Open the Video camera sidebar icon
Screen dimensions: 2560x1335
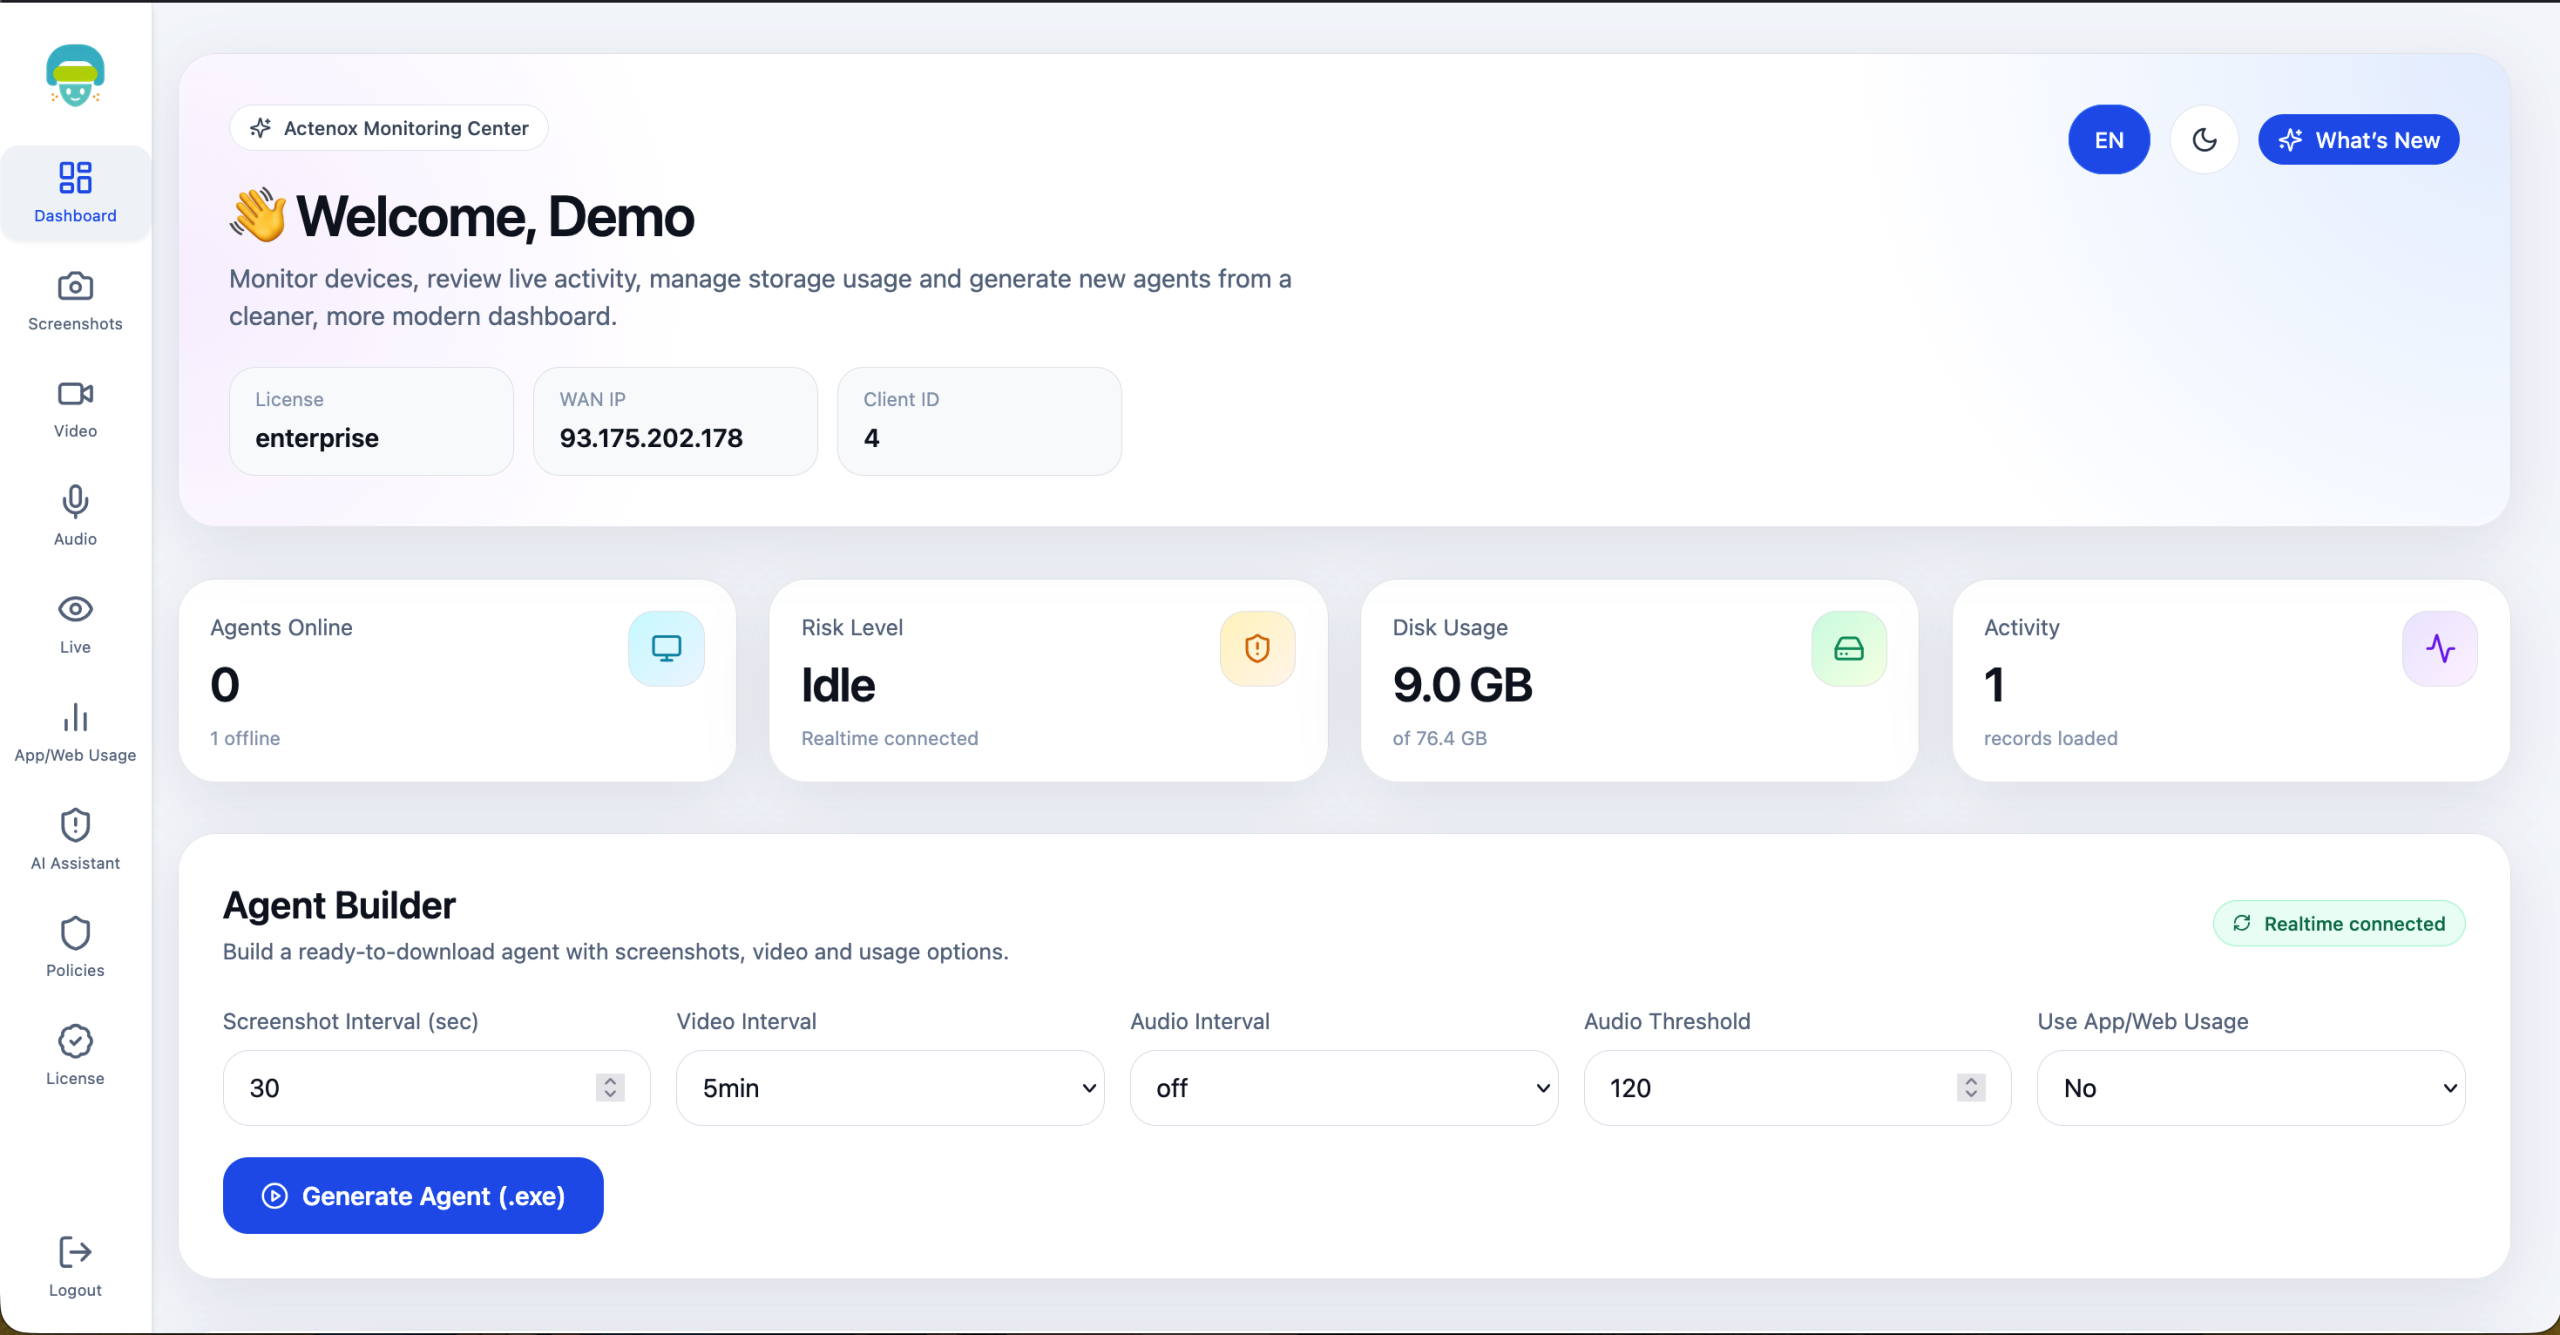point(75,394)
